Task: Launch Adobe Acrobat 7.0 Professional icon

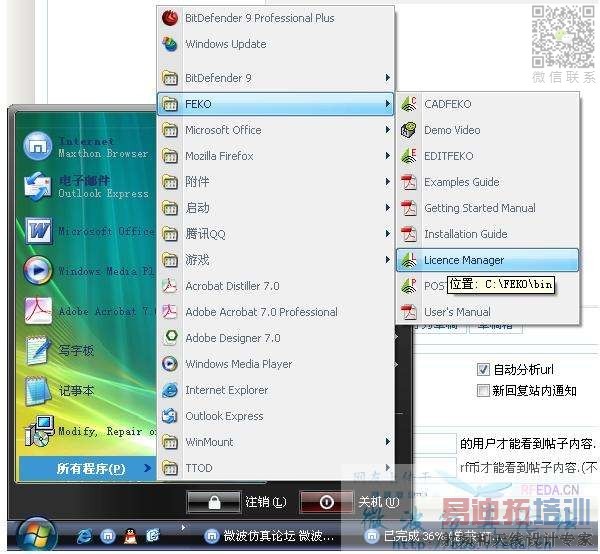Action: (x=170, y=312)
